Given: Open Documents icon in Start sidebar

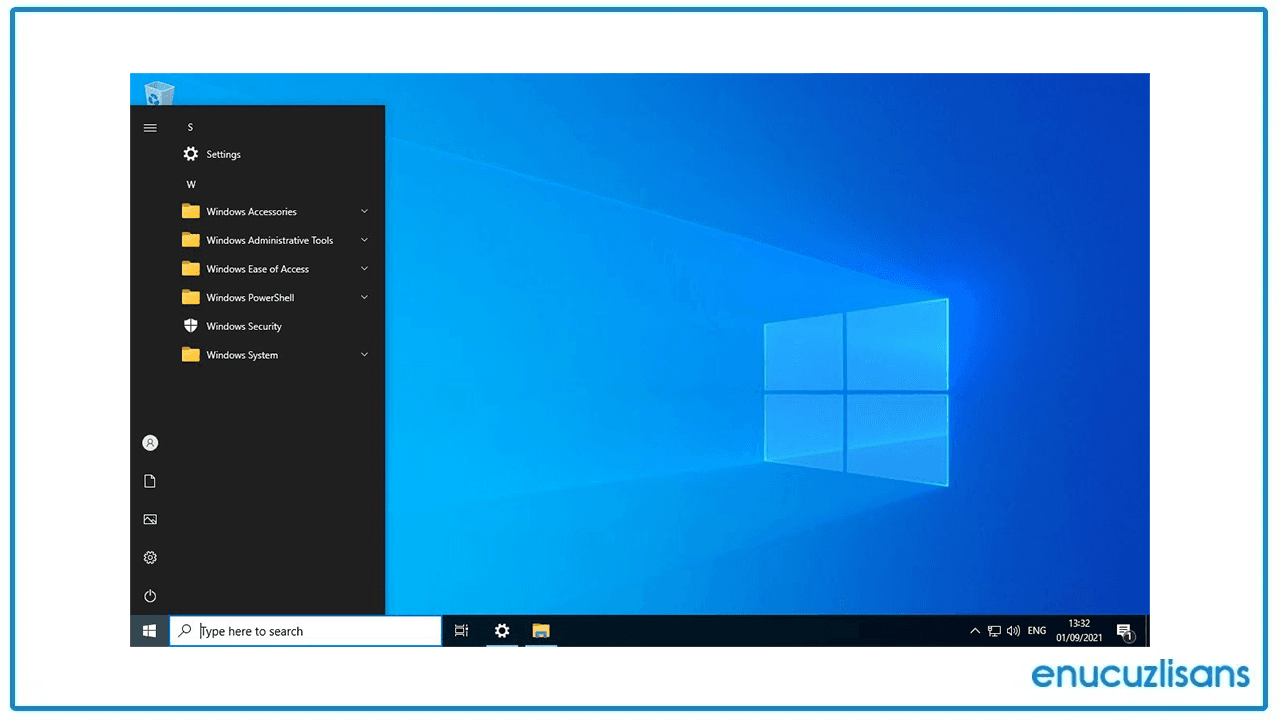Looking at the screenshot, I should click(150, 481).
